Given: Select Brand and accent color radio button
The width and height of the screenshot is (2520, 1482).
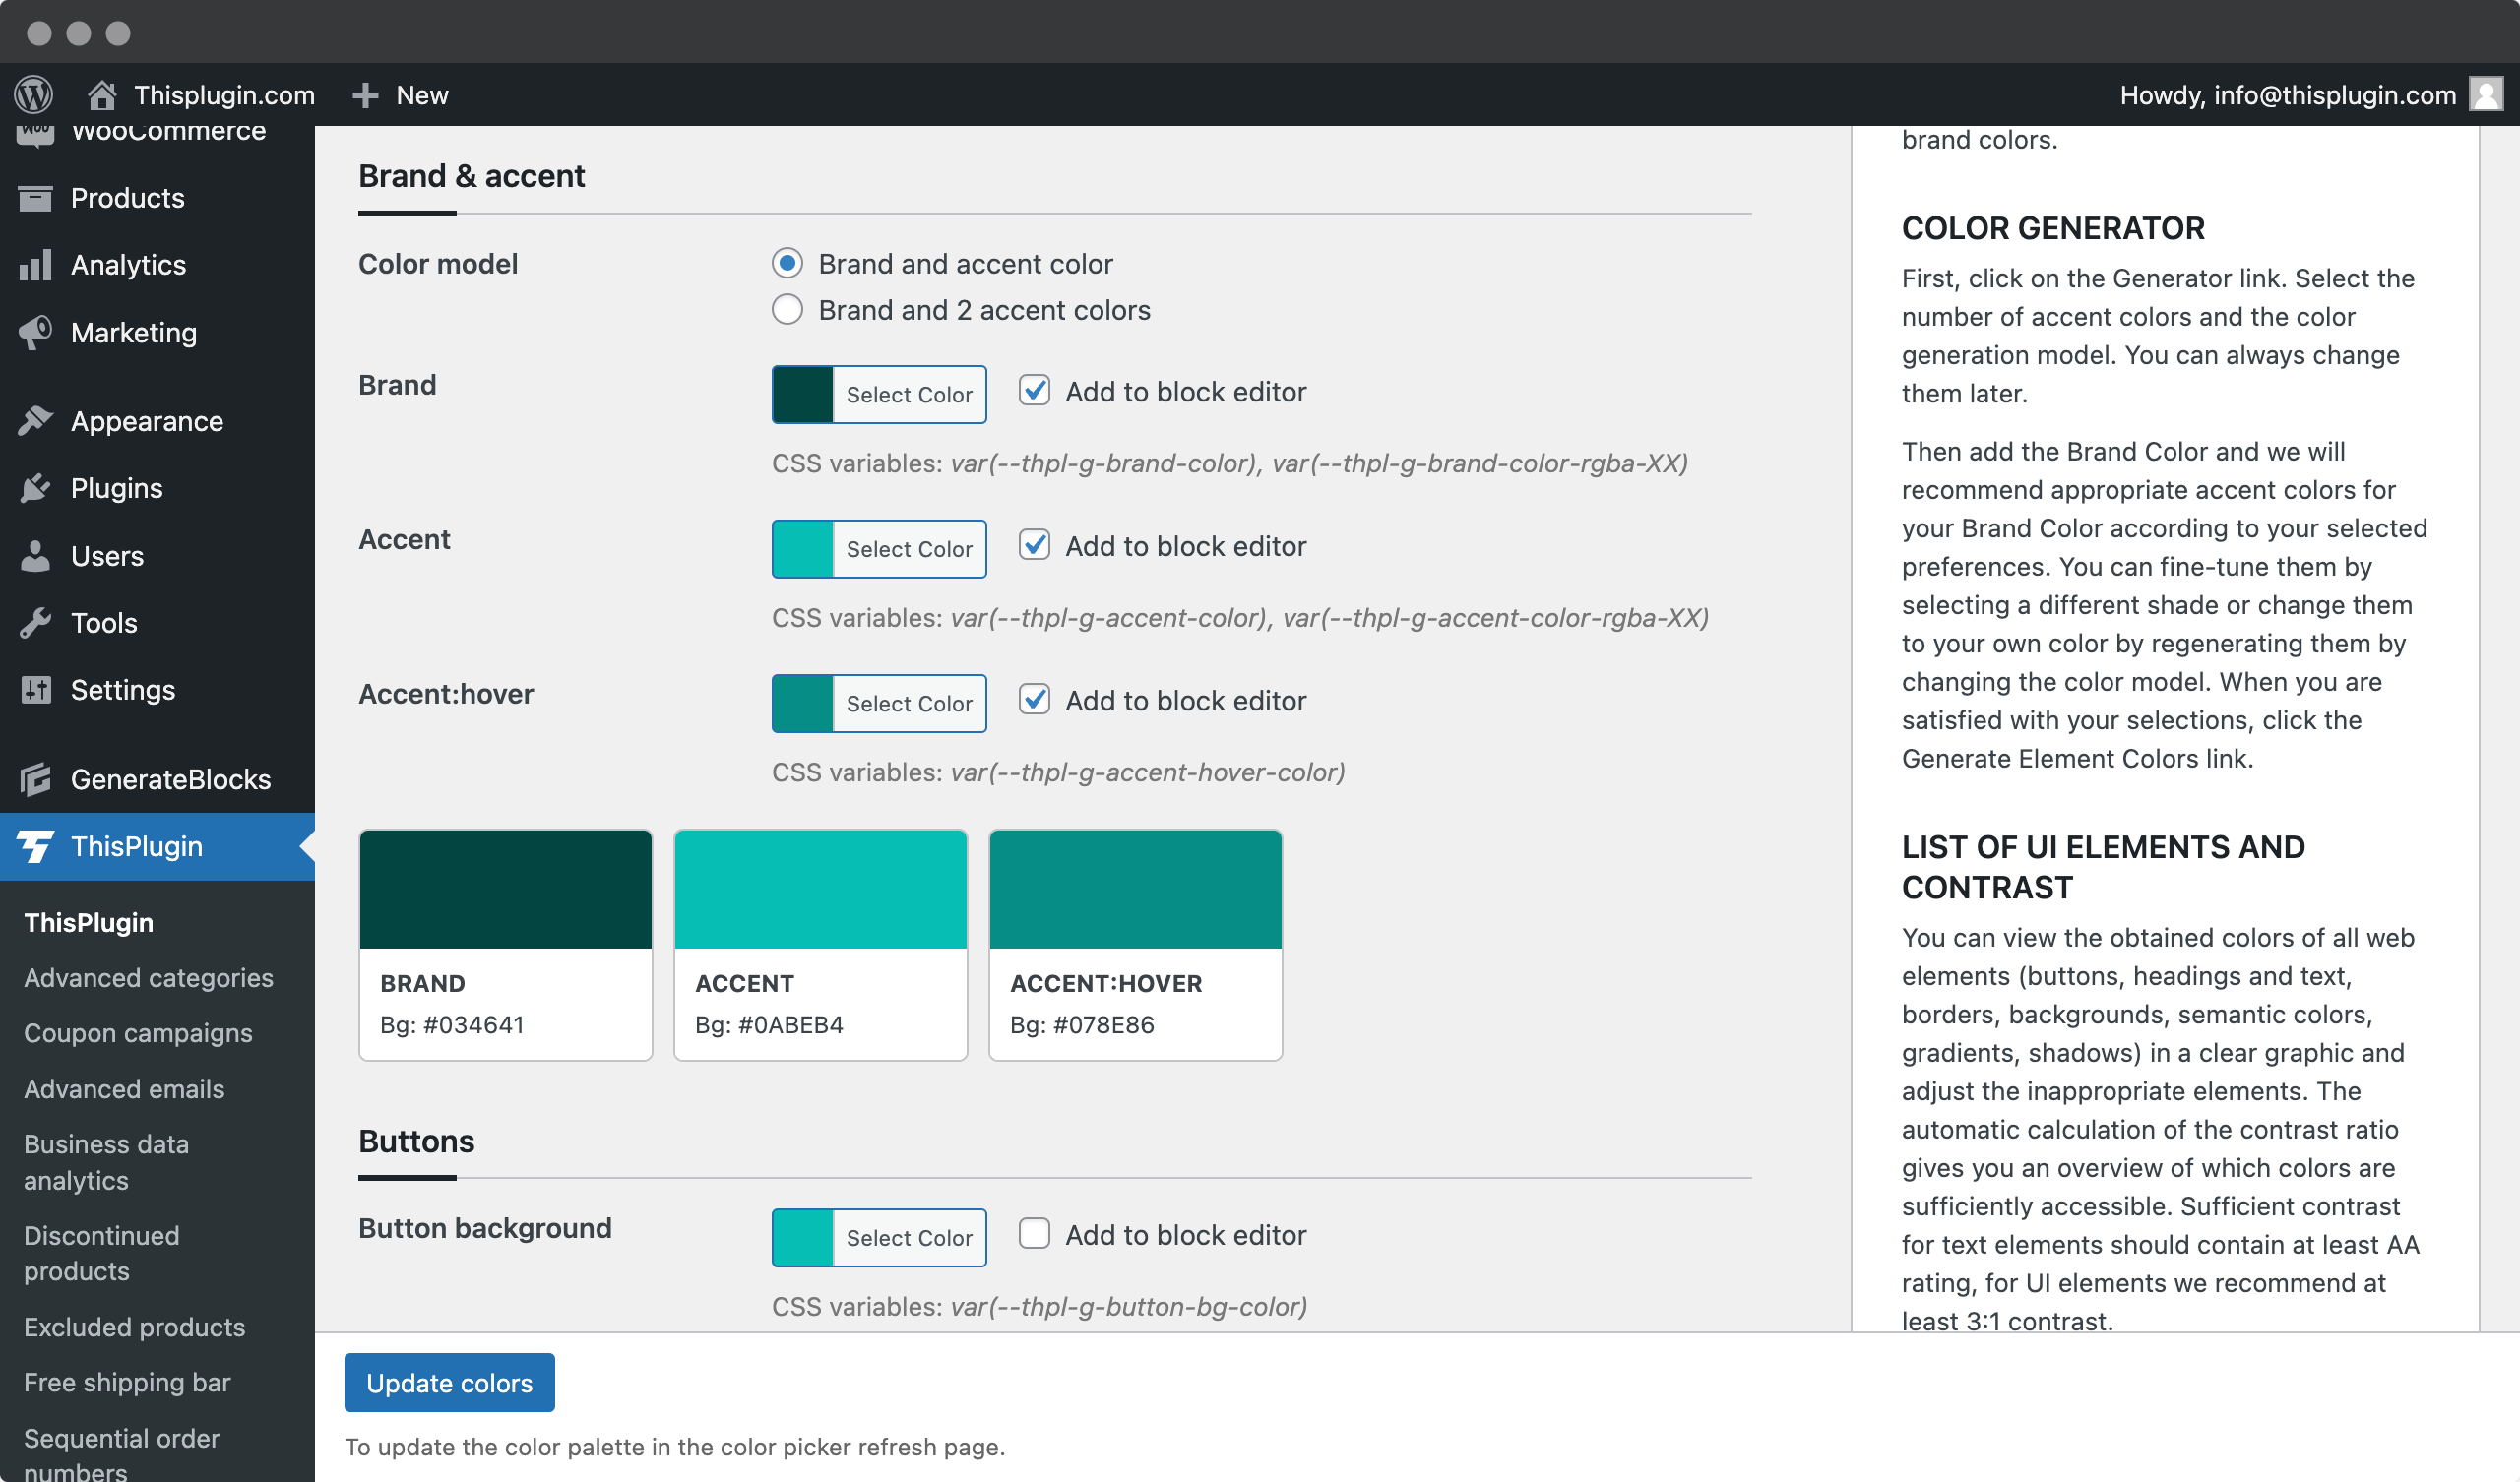Looking at the screenshot, I should tap(787, 263).
